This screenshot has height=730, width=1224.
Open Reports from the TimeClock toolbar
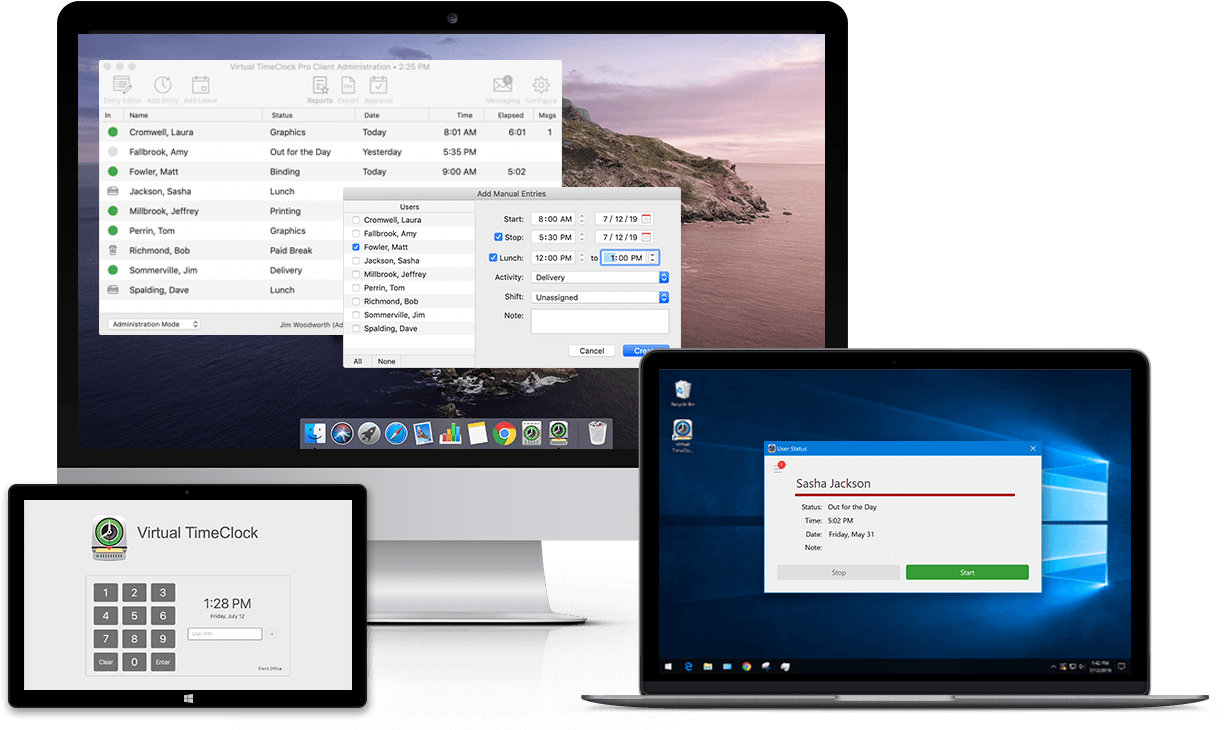320,87
